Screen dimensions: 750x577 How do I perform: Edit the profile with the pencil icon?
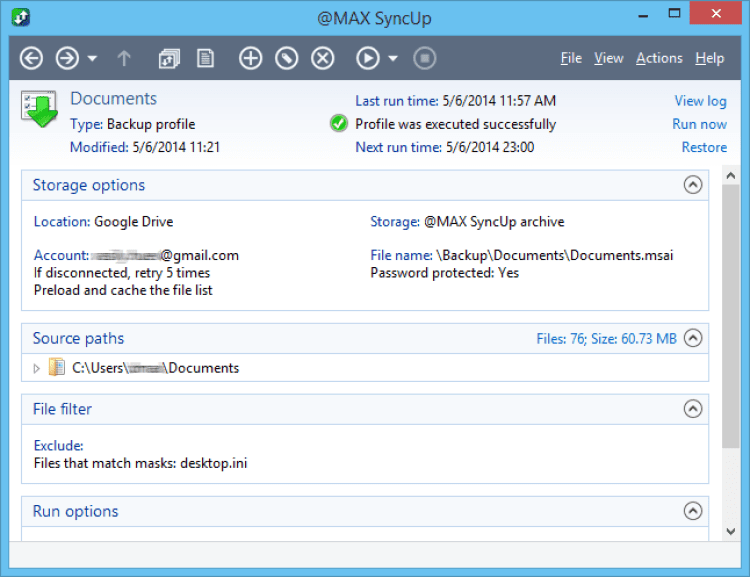[287, 58]
